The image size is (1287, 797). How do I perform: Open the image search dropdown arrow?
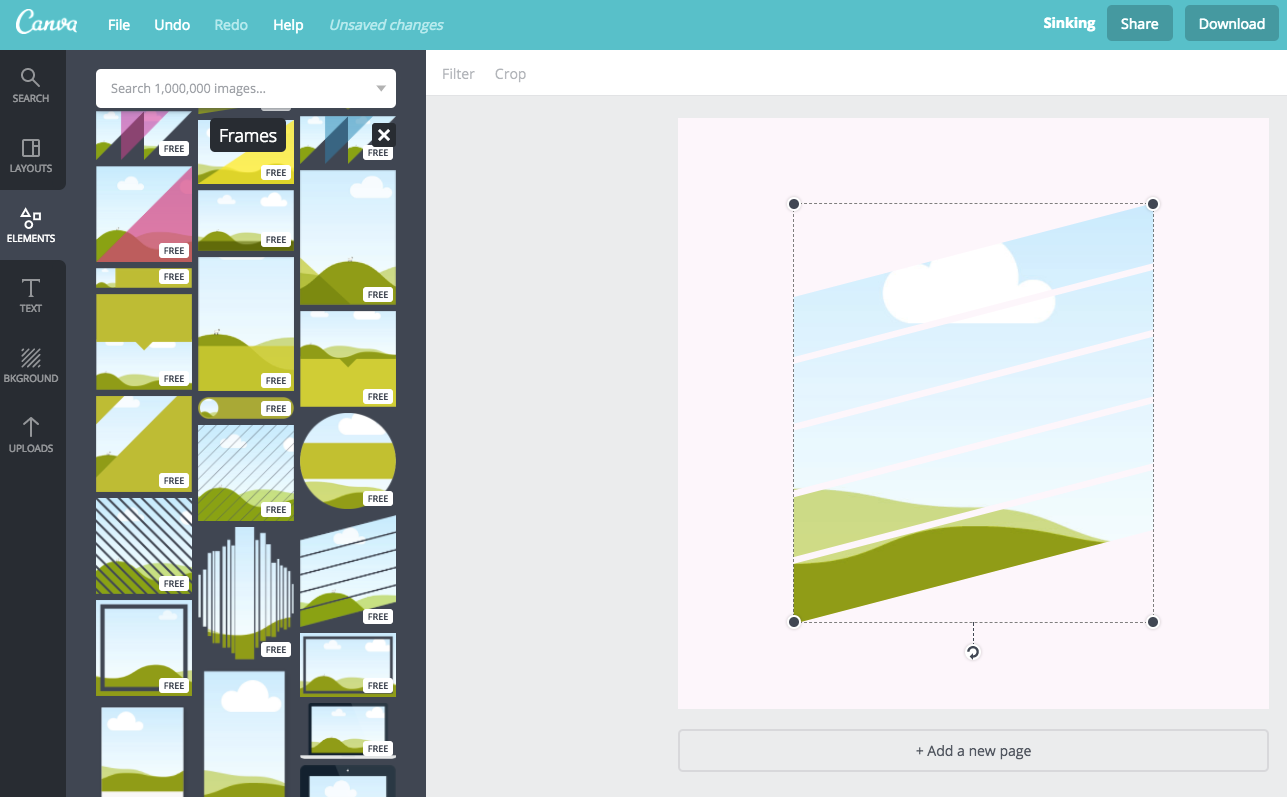(x=381, y=88)
